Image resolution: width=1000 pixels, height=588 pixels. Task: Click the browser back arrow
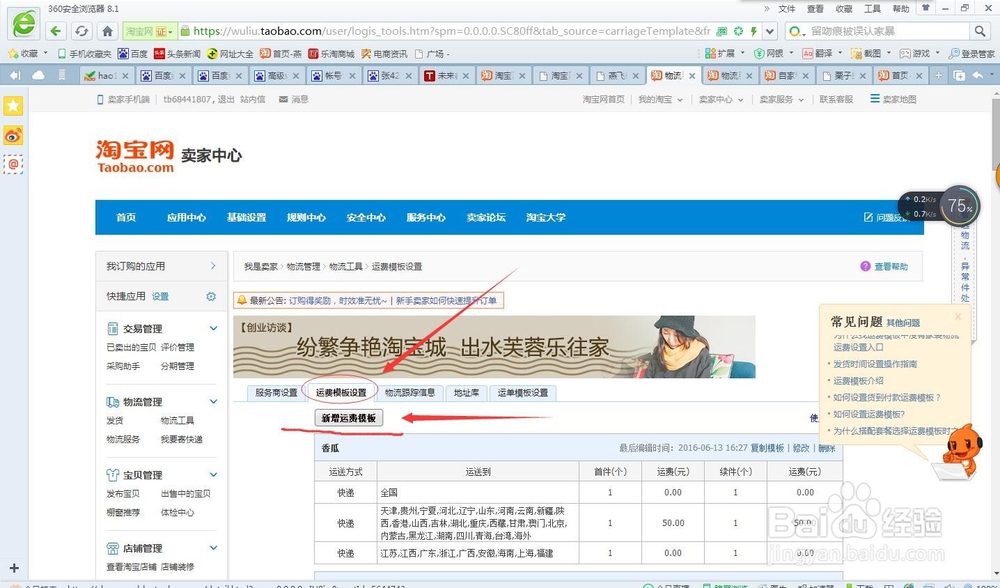pyautogui.click(x=55, y=30)
